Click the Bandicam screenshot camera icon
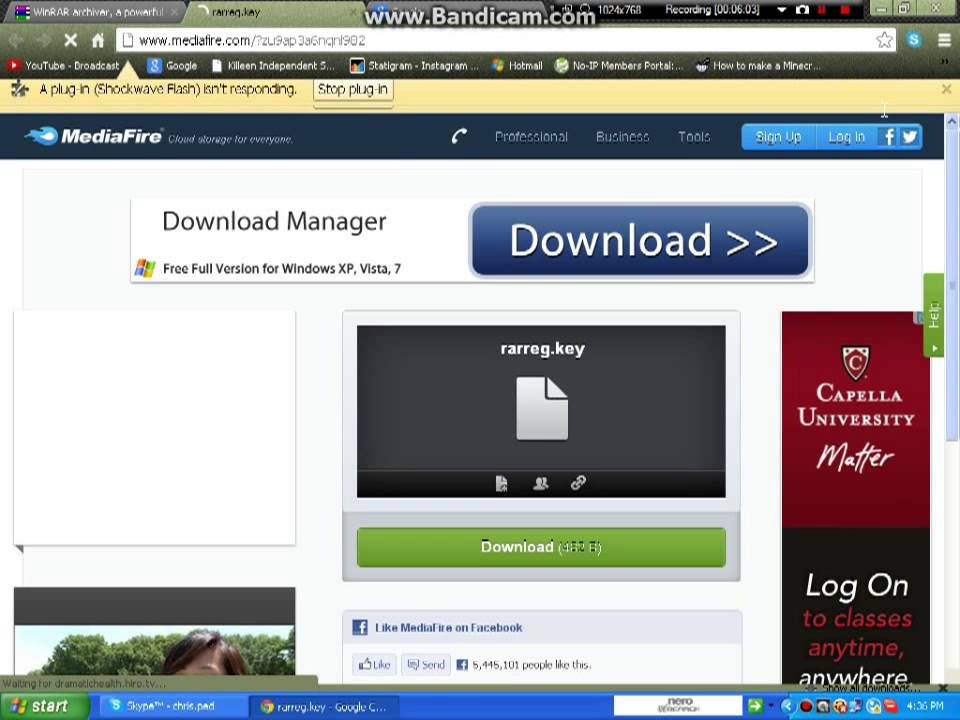Image resolution: width=960 pixels, height=720 pixels. [x=802, y=10]
